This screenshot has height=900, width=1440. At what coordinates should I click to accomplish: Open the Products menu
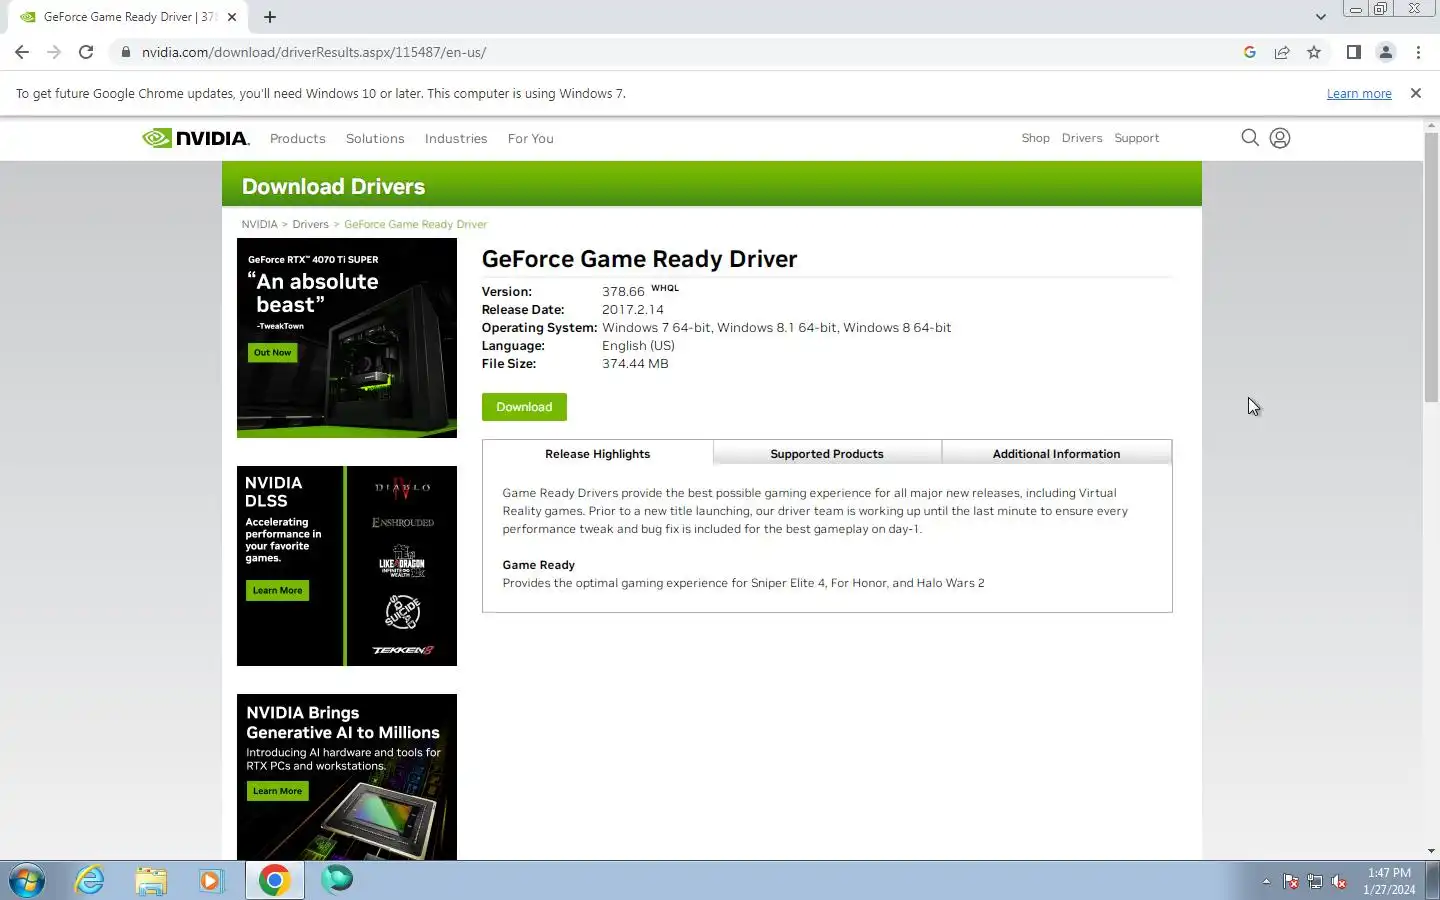pyautogui.click(x=298, y=139)
